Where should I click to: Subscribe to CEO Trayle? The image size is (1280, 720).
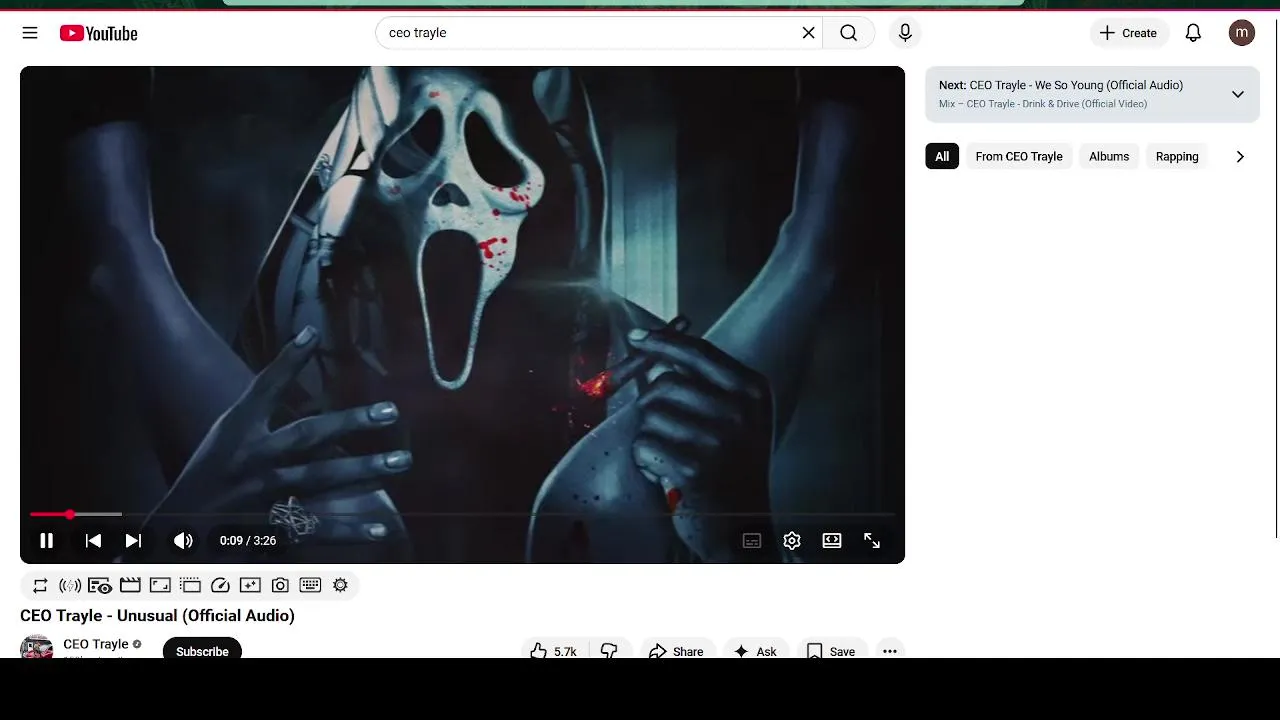pyautogui.click(x=202, y=648)
